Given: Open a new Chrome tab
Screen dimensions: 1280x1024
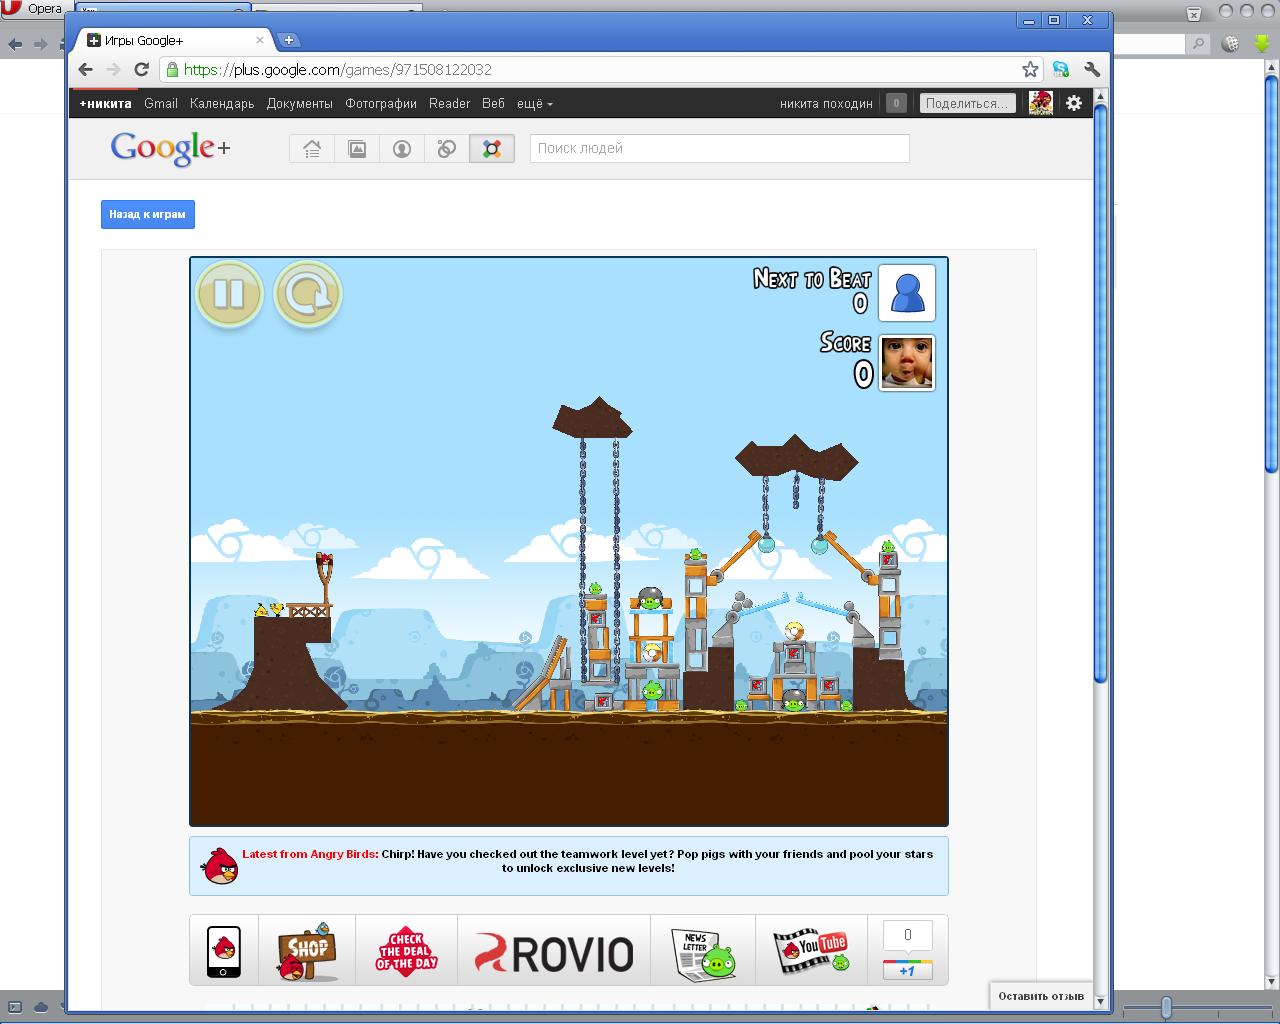Looking at the screenshot, I should [x=289, y=40].
